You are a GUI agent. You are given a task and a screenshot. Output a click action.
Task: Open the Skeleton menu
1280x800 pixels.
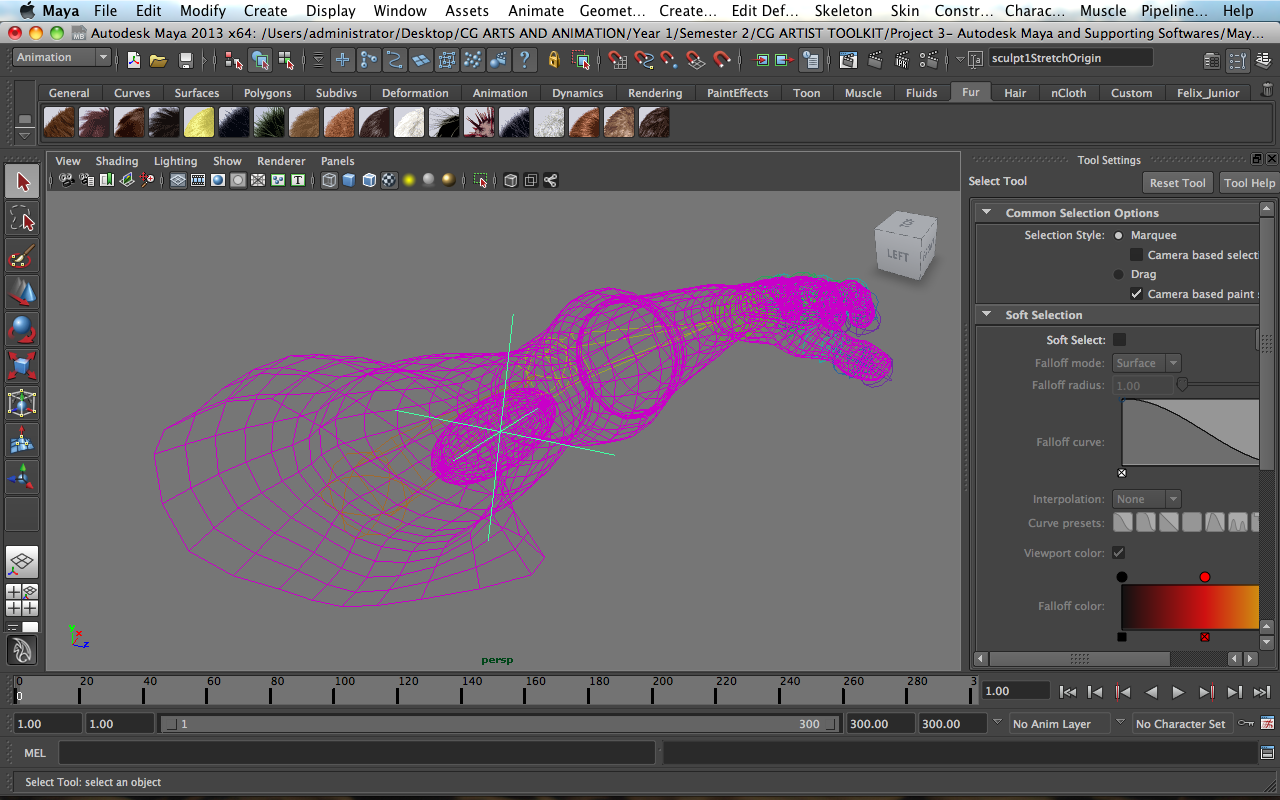[843, 11]
